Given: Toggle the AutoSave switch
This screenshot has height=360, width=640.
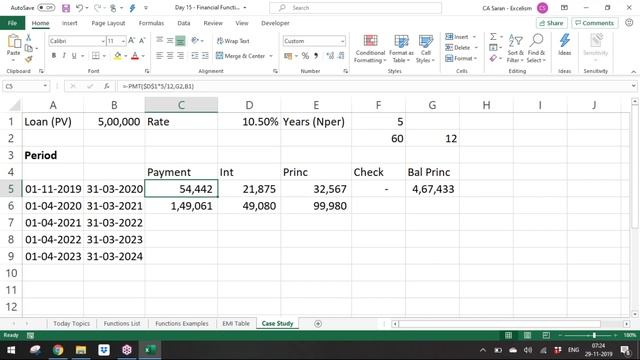Looking at the screenshot, I should (x=46, y=8).
